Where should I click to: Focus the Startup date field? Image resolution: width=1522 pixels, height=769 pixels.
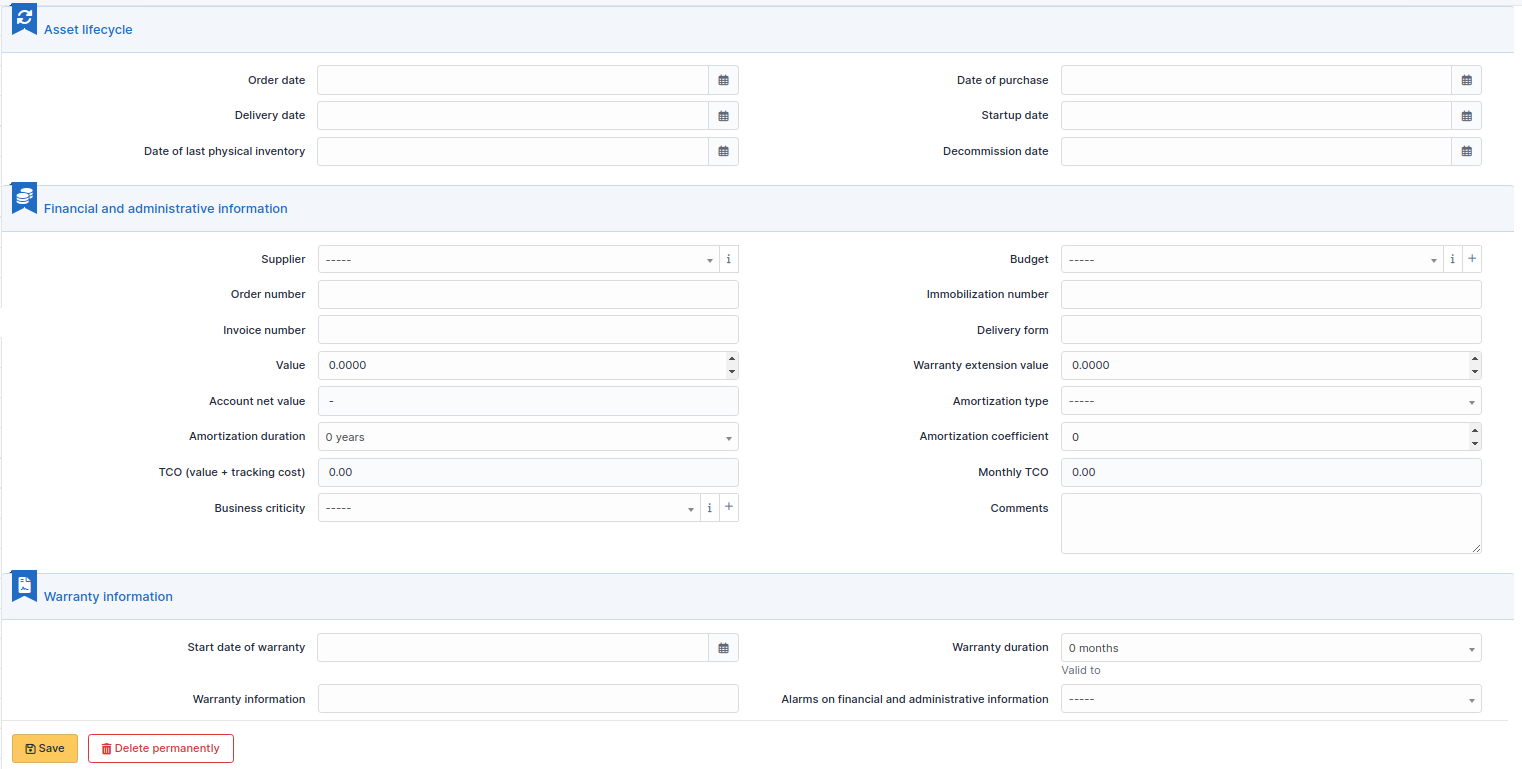pos(1256,116)
